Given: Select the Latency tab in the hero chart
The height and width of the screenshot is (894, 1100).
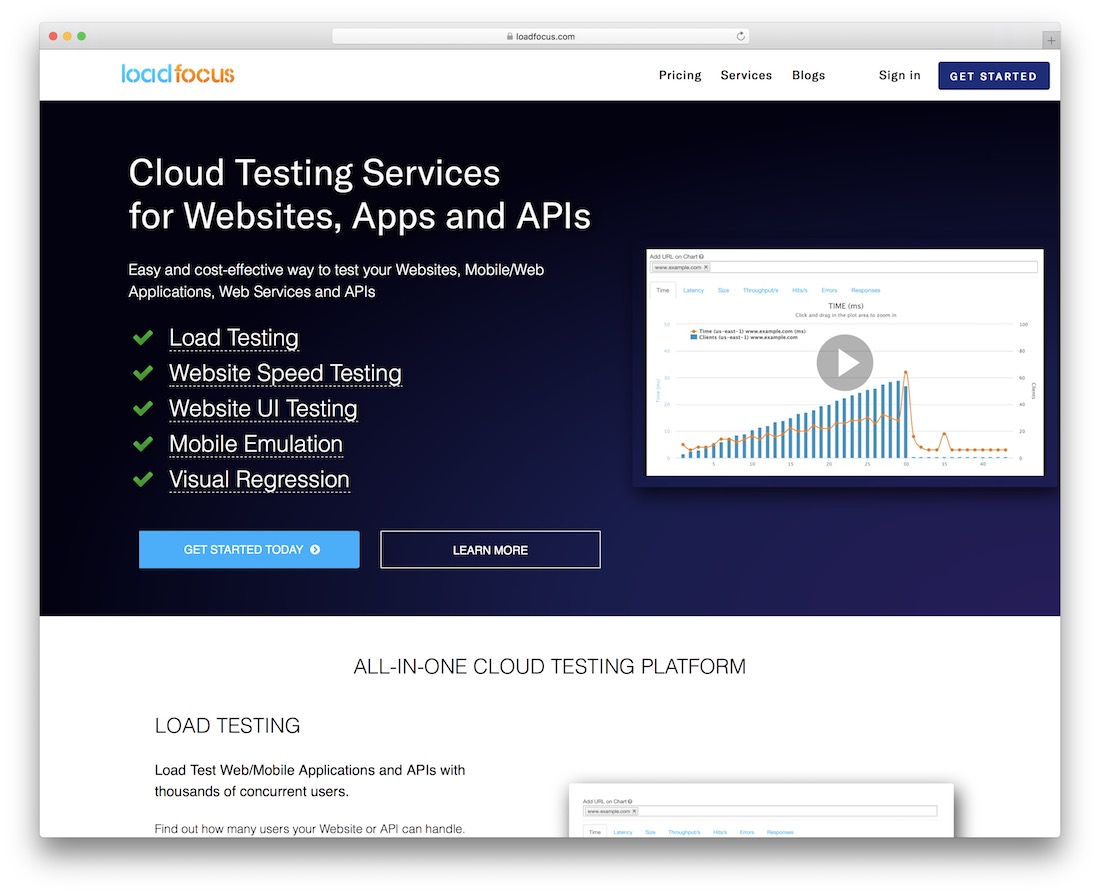Looking at the screenshot, I should click(x=693, y=290).
